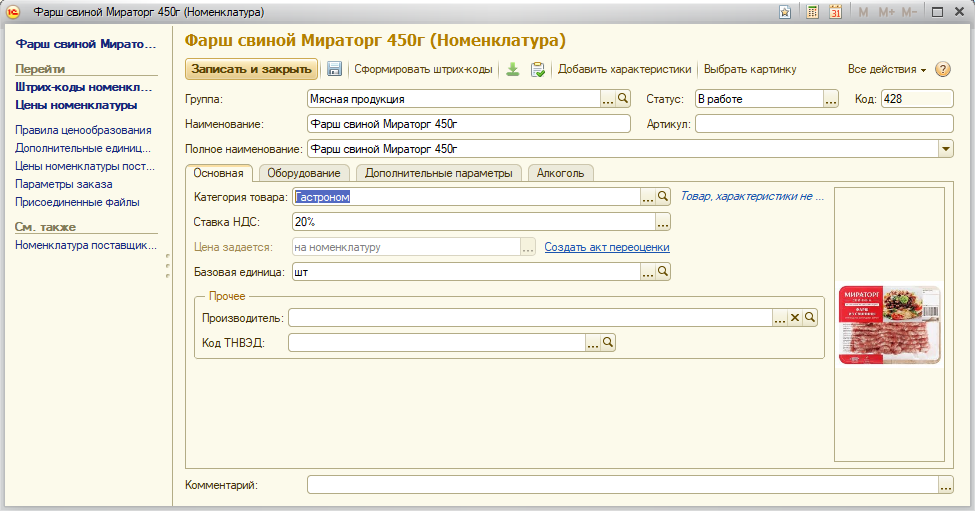Open Код ТНВЭД with magnifier icon
Viewport: 975px width, 511px height.
click(x=608, y=343)
